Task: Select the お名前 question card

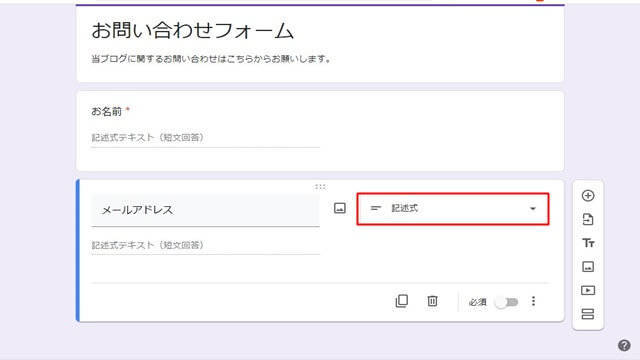Action: click(320, 131)
